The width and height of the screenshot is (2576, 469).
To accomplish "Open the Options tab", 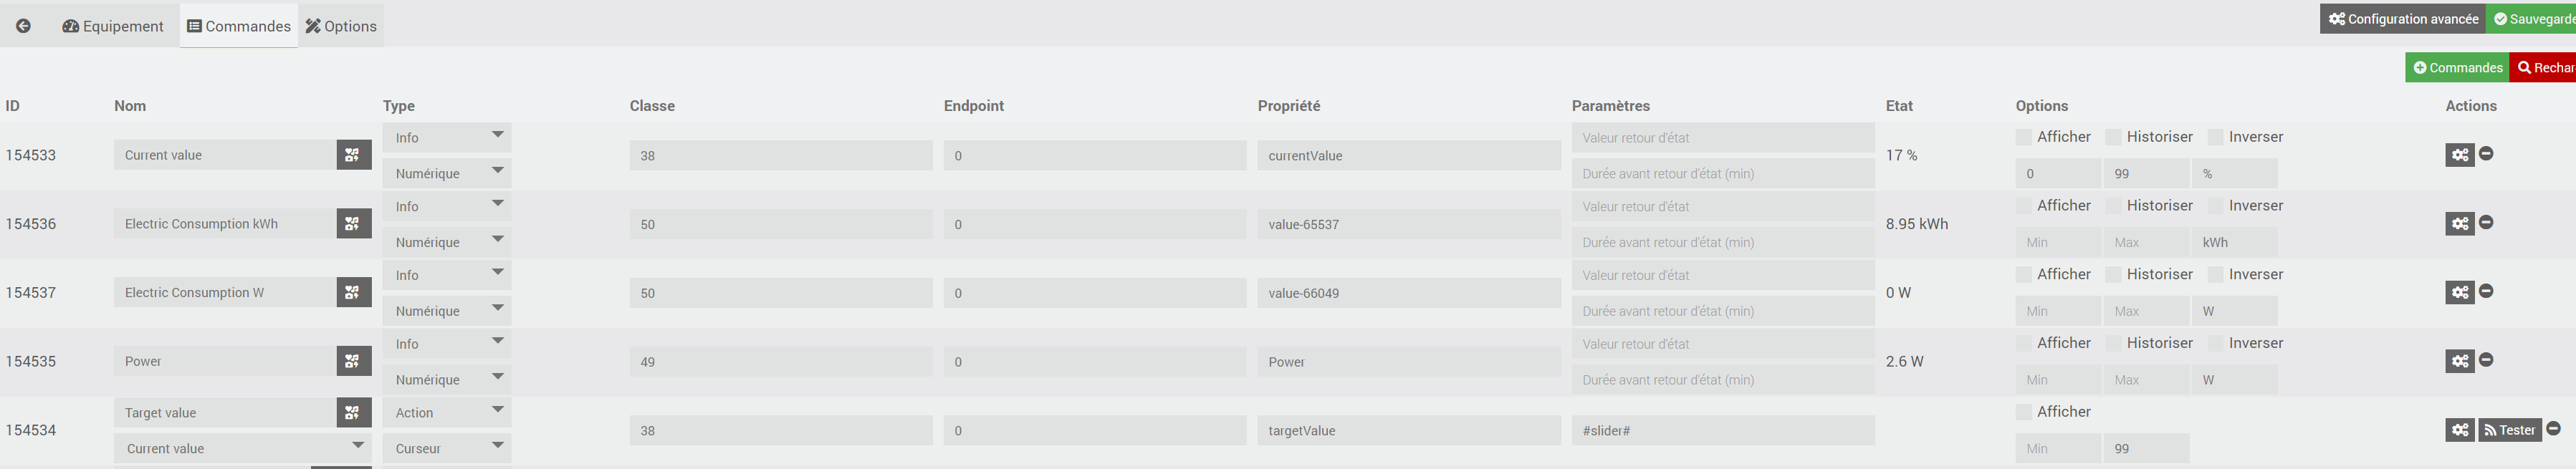I will [x=341, y=26].
